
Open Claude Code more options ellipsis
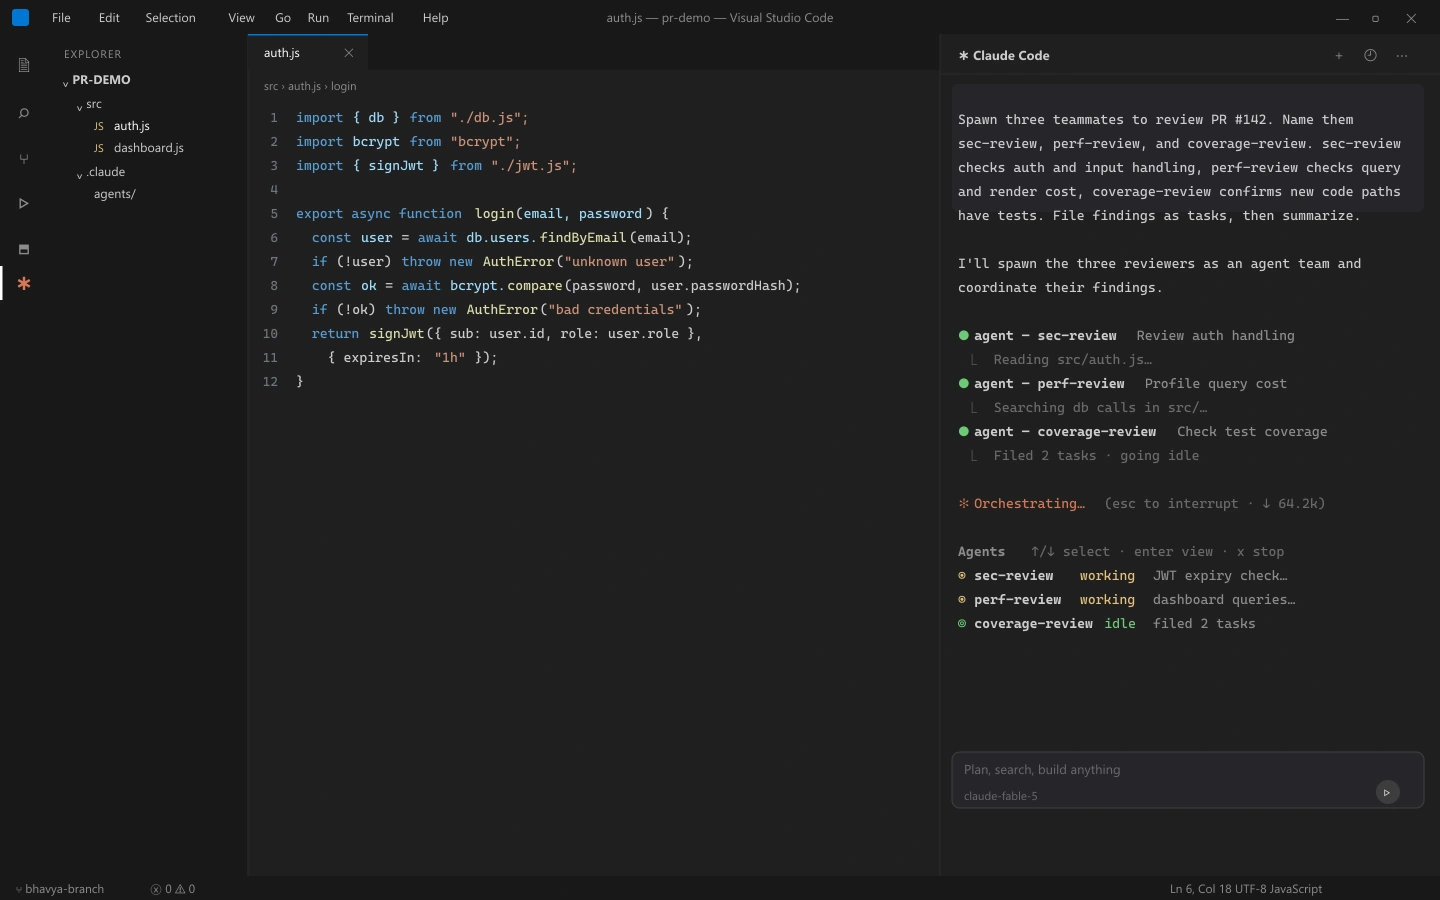tap(1402, 56)
